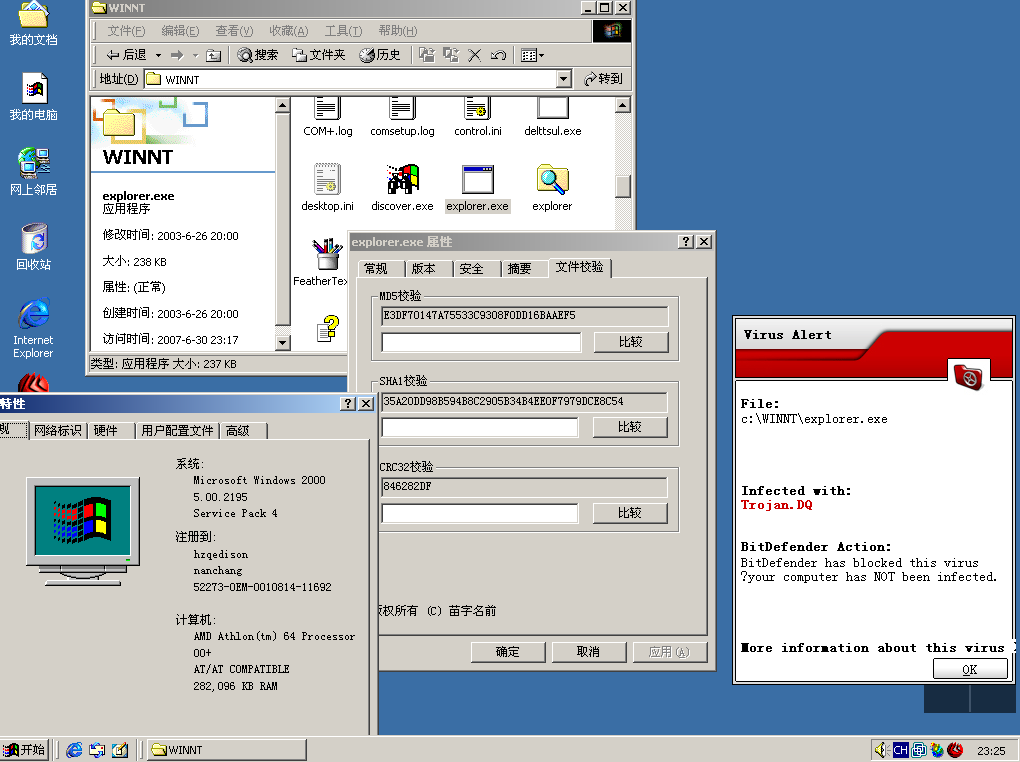Select the desktop.ini file

pos(327,187)
